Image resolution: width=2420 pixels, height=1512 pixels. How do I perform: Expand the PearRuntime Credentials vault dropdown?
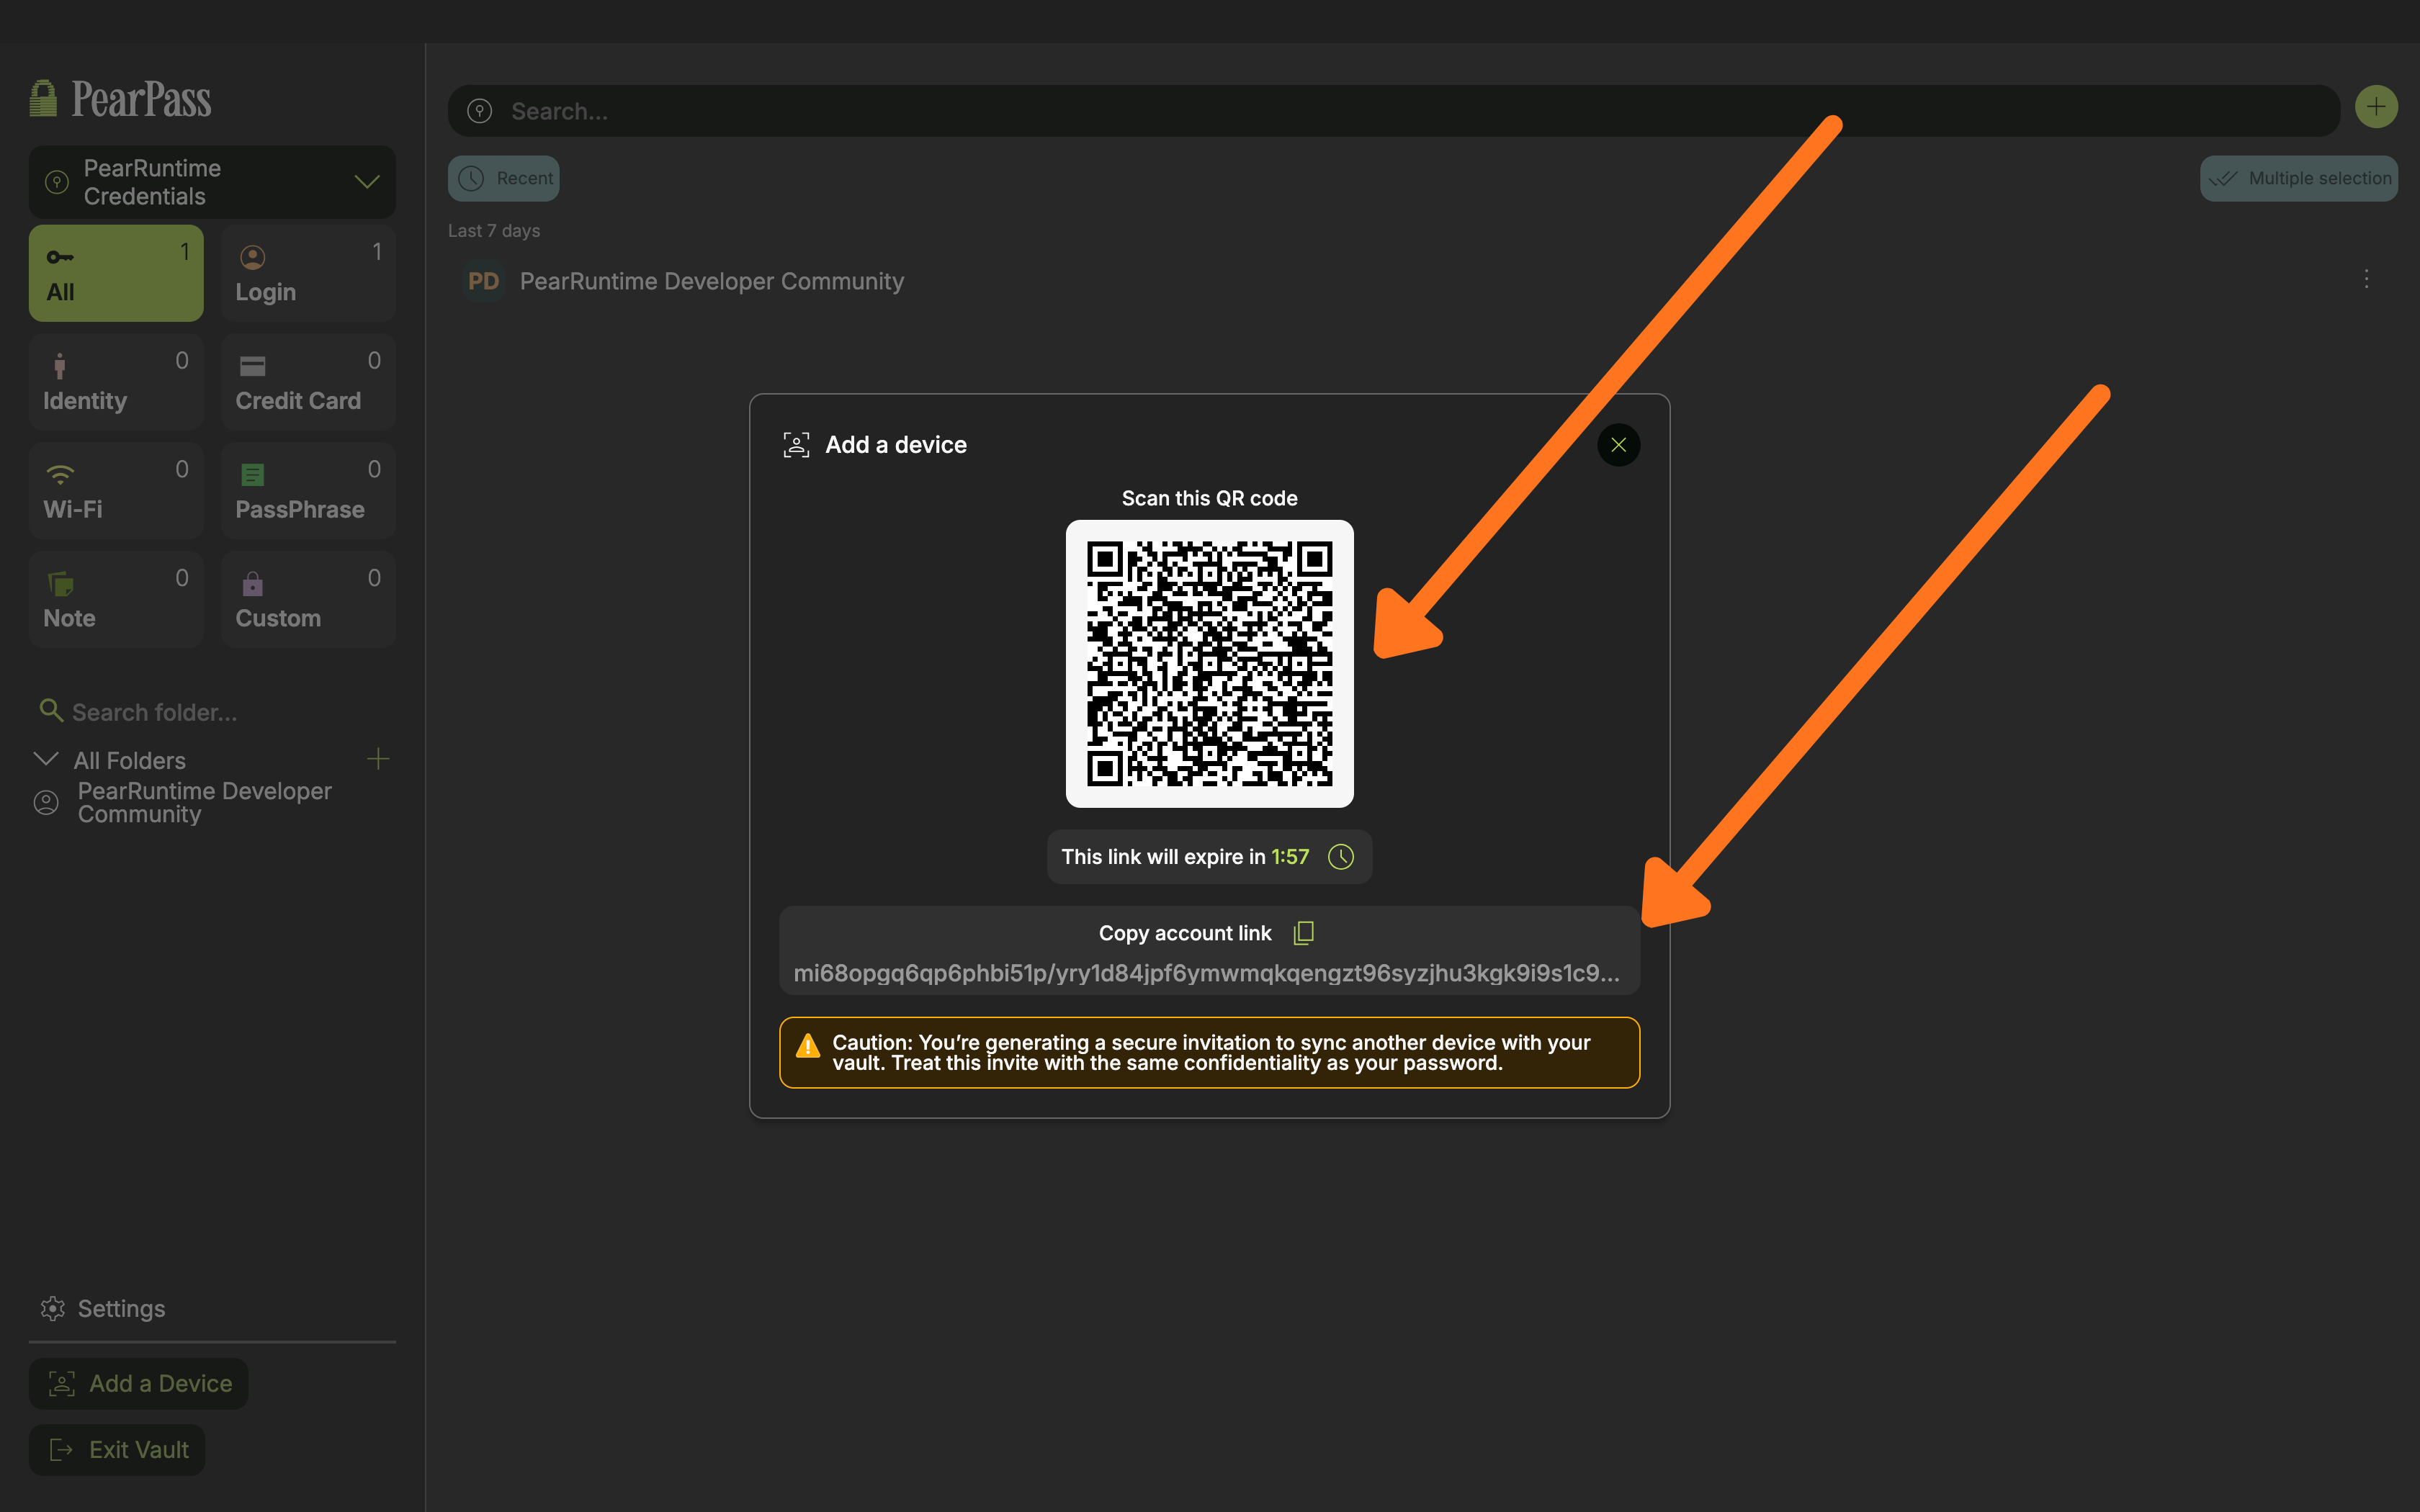pyautogui.click(x=367, y=182)
